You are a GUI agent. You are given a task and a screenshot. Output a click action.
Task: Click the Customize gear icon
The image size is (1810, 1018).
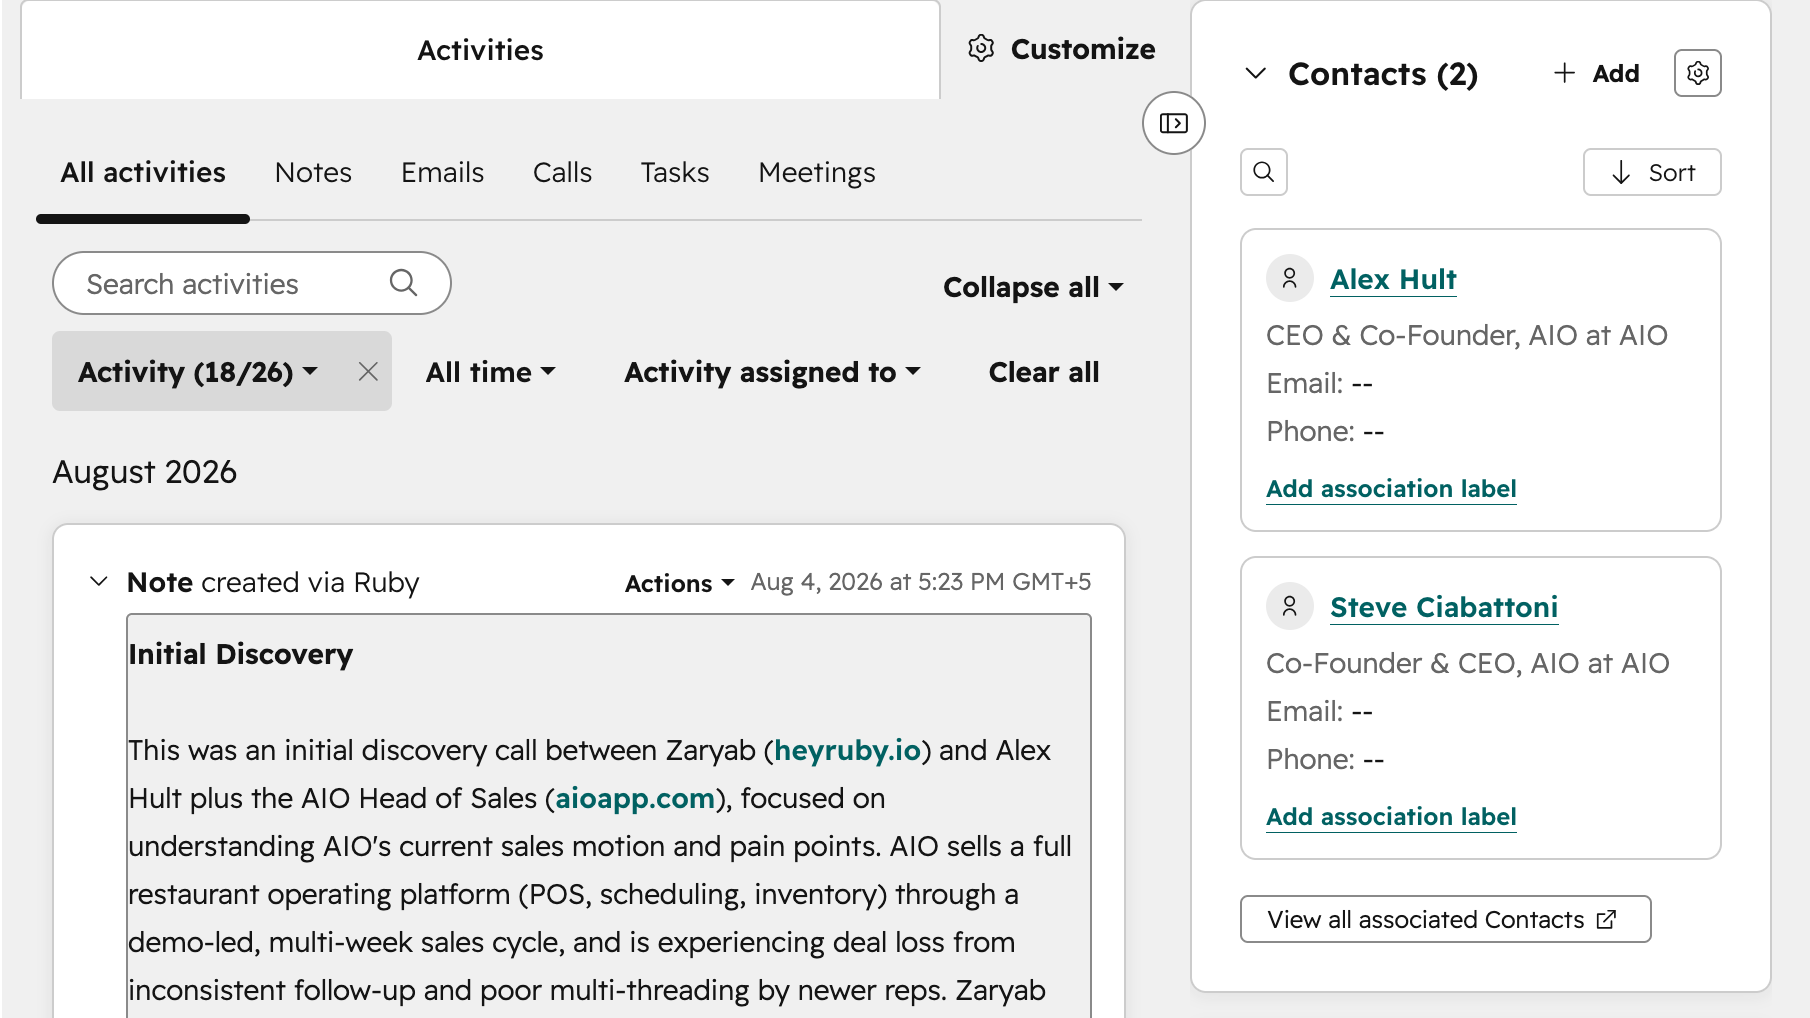point(981,48)
